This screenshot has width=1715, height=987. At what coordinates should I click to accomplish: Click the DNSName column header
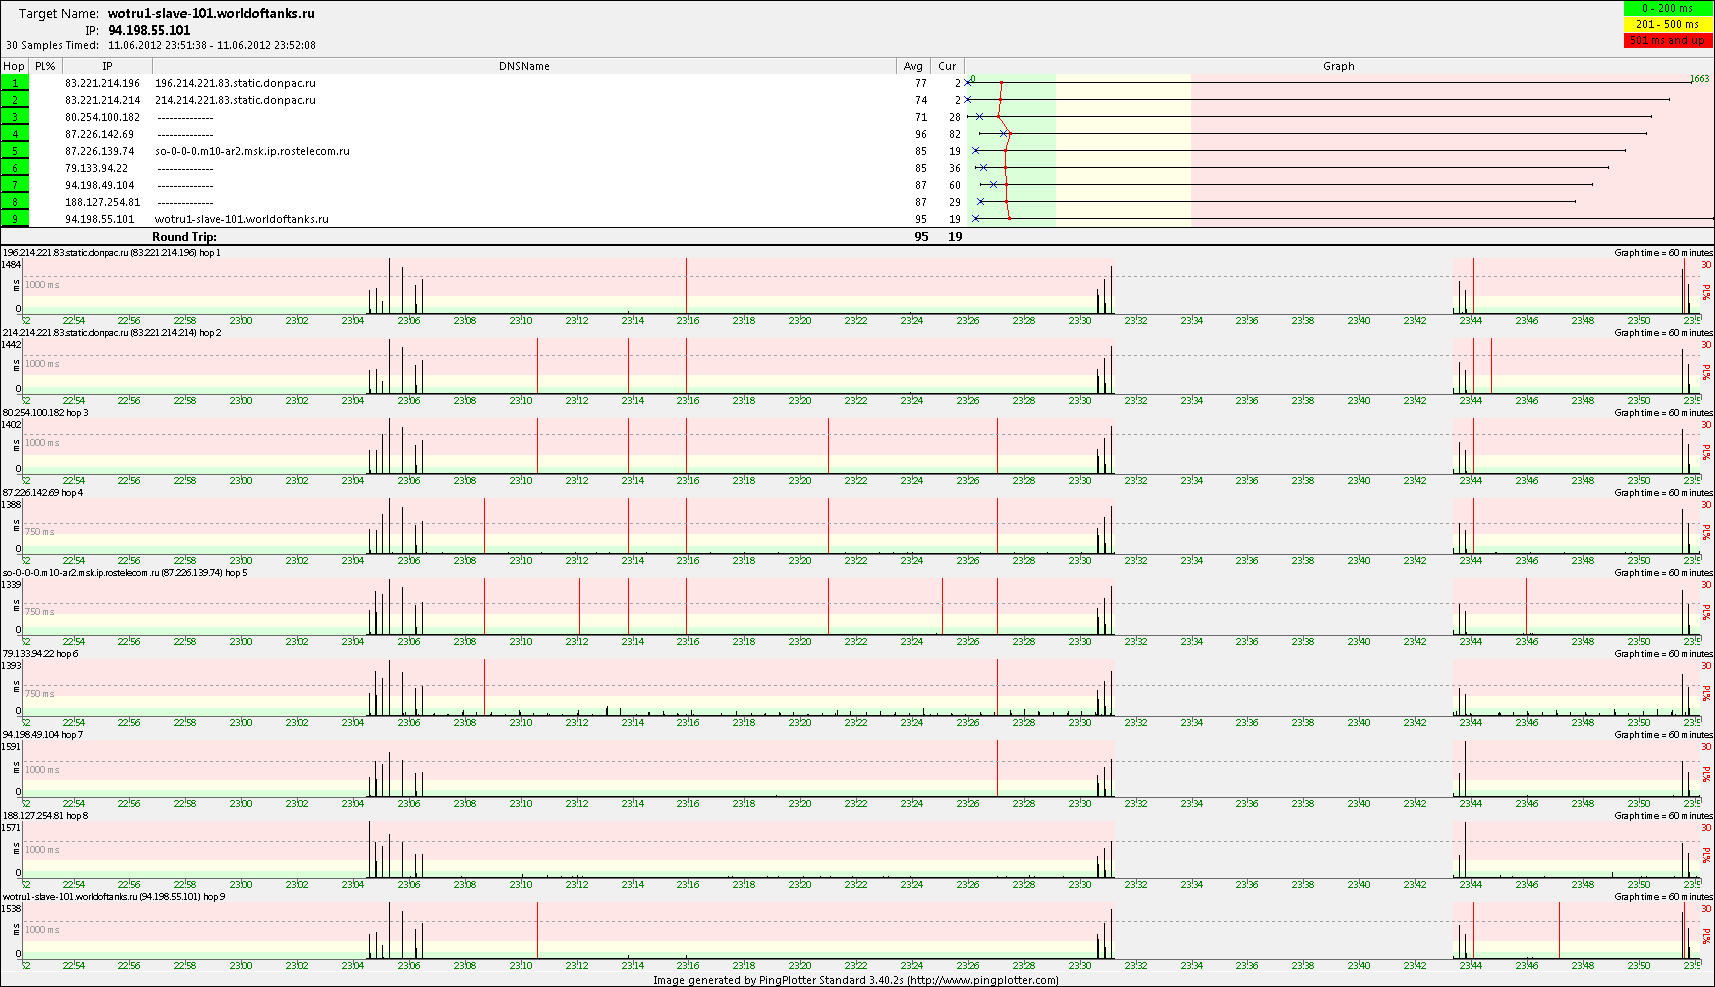pos(524,66)
